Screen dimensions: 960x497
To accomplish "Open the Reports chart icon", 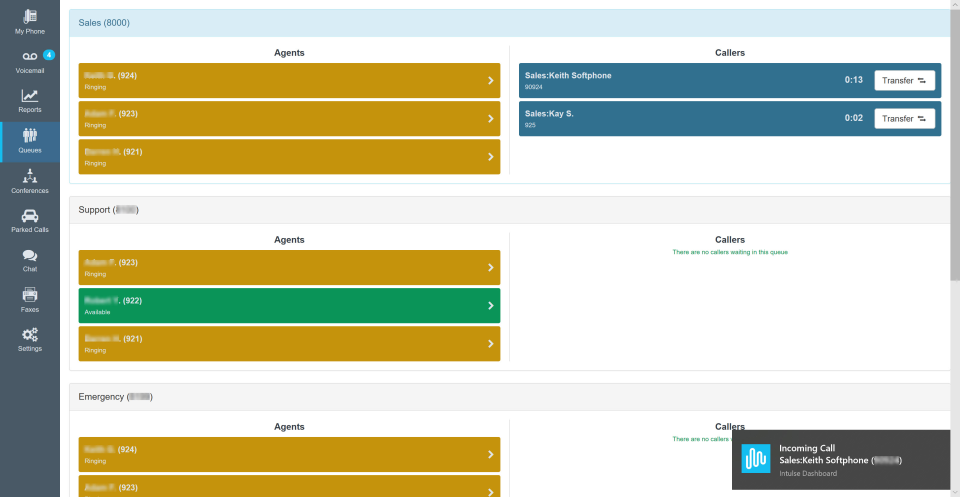I will point(29,95).
